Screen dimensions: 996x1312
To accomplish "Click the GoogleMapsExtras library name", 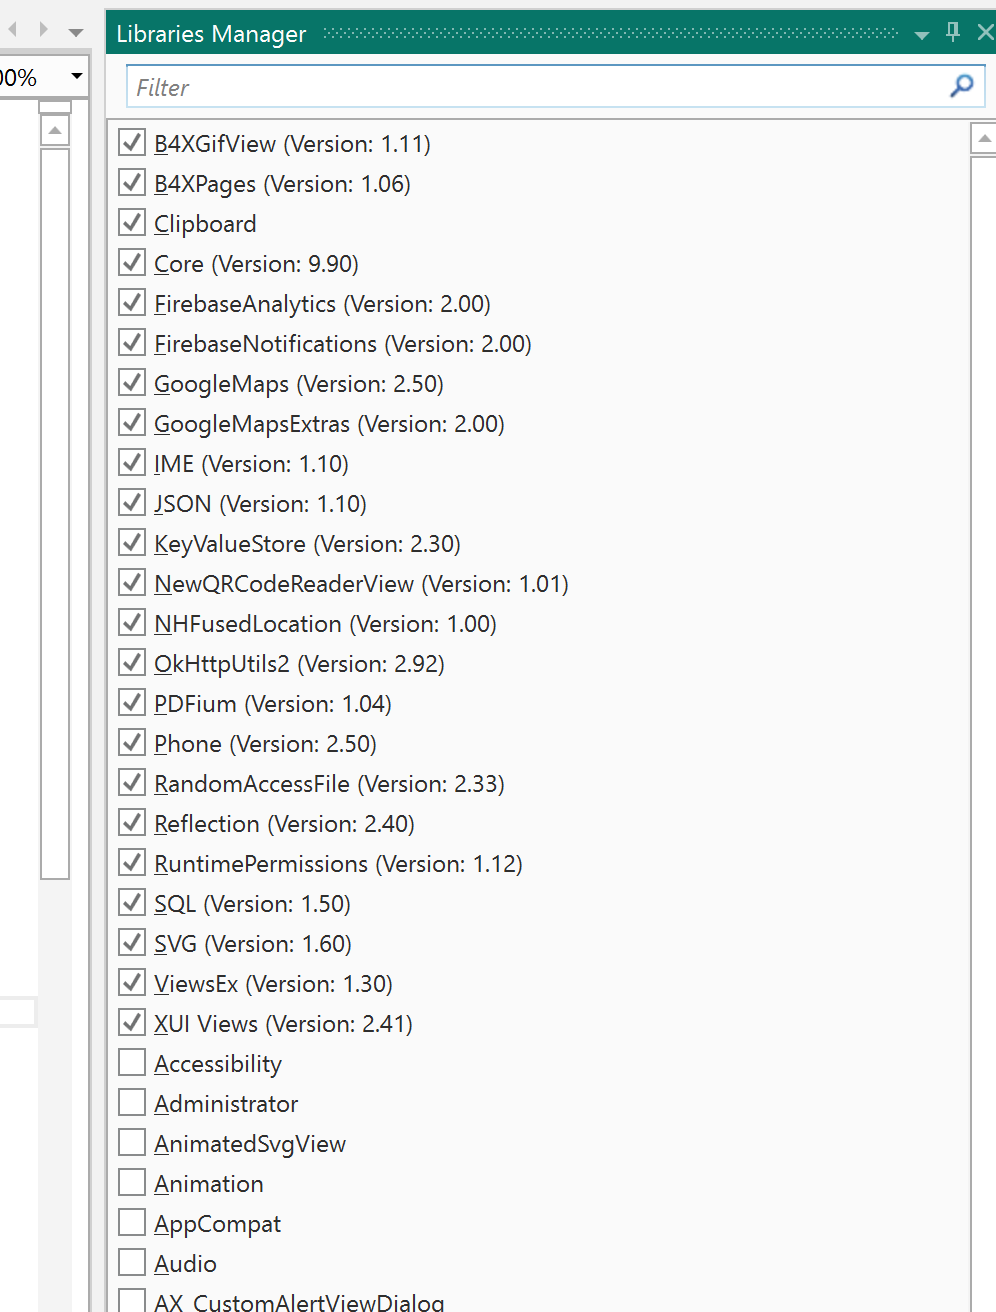I will click(252, 424).
